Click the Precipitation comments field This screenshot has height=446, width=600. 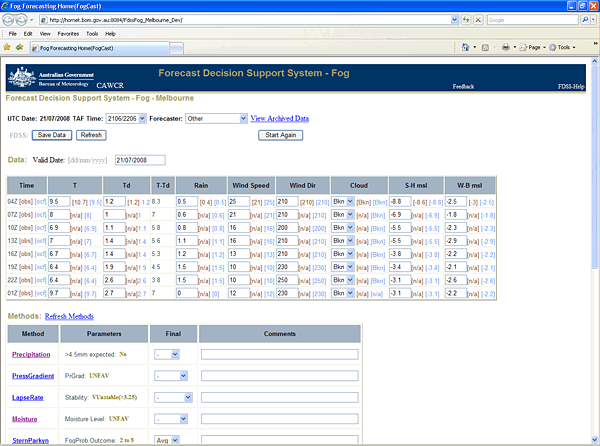(x=280, y=355)
